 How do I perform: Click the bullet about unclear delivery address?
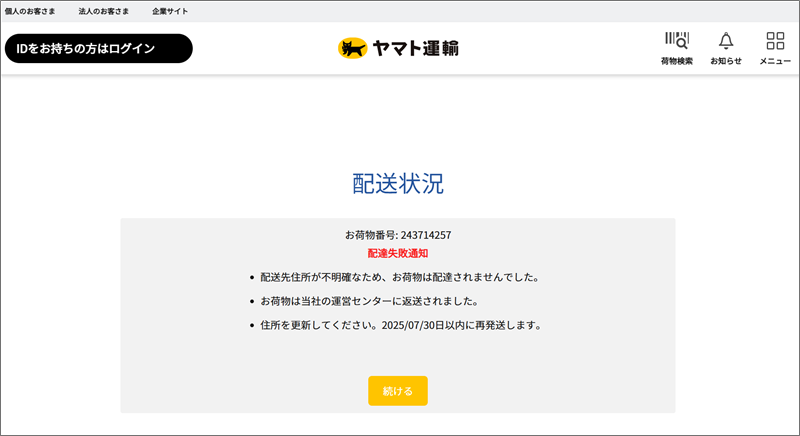pos(400,277)
